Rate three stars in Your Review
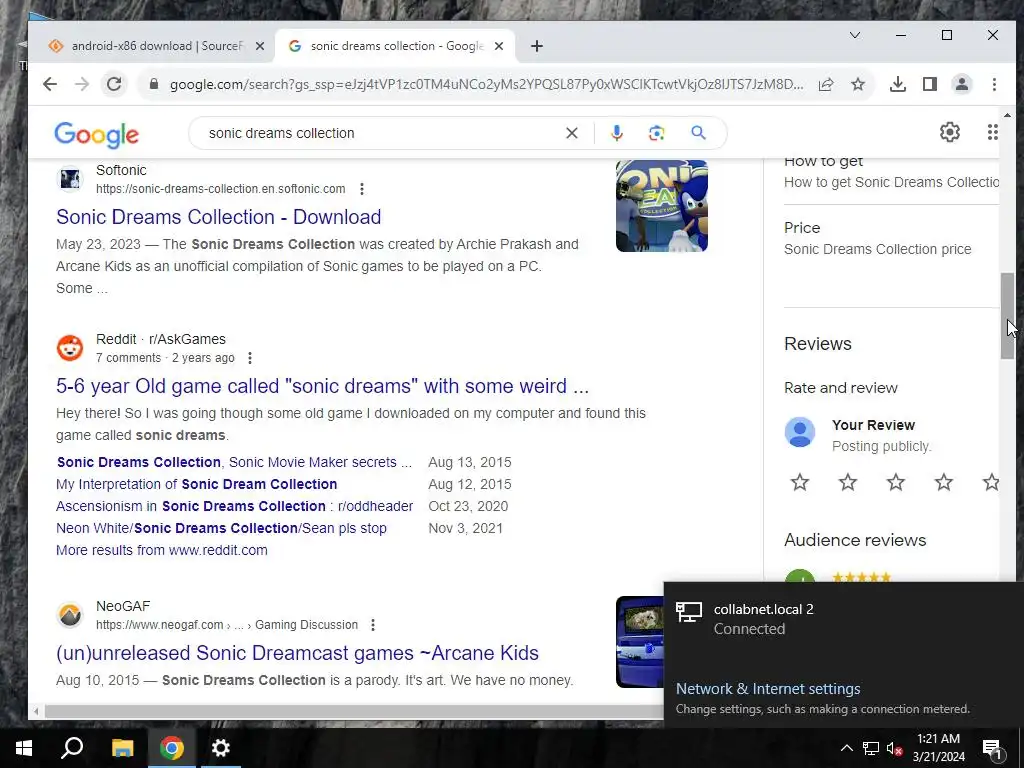Viewport: 1024px width, 768px height. (896, 483)
